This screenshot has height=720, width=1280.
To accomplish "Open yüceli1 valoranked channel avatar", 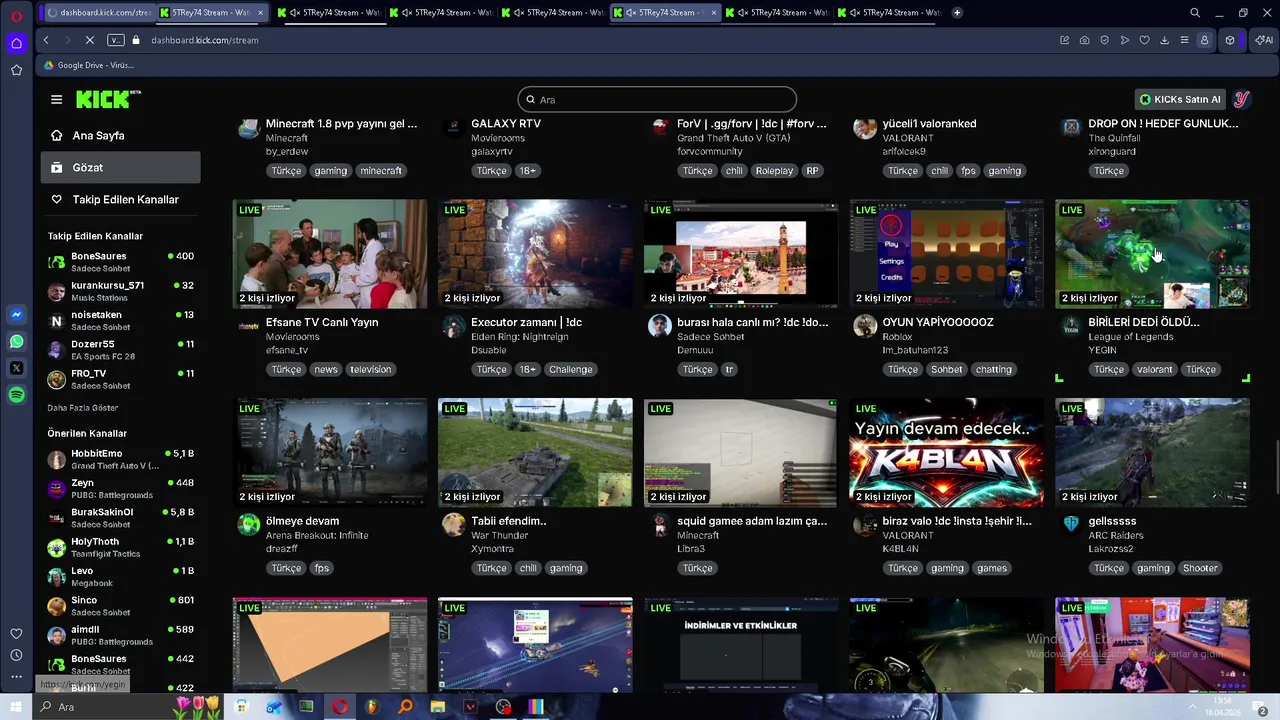I will pyautogui.click(x=865, y=128).
